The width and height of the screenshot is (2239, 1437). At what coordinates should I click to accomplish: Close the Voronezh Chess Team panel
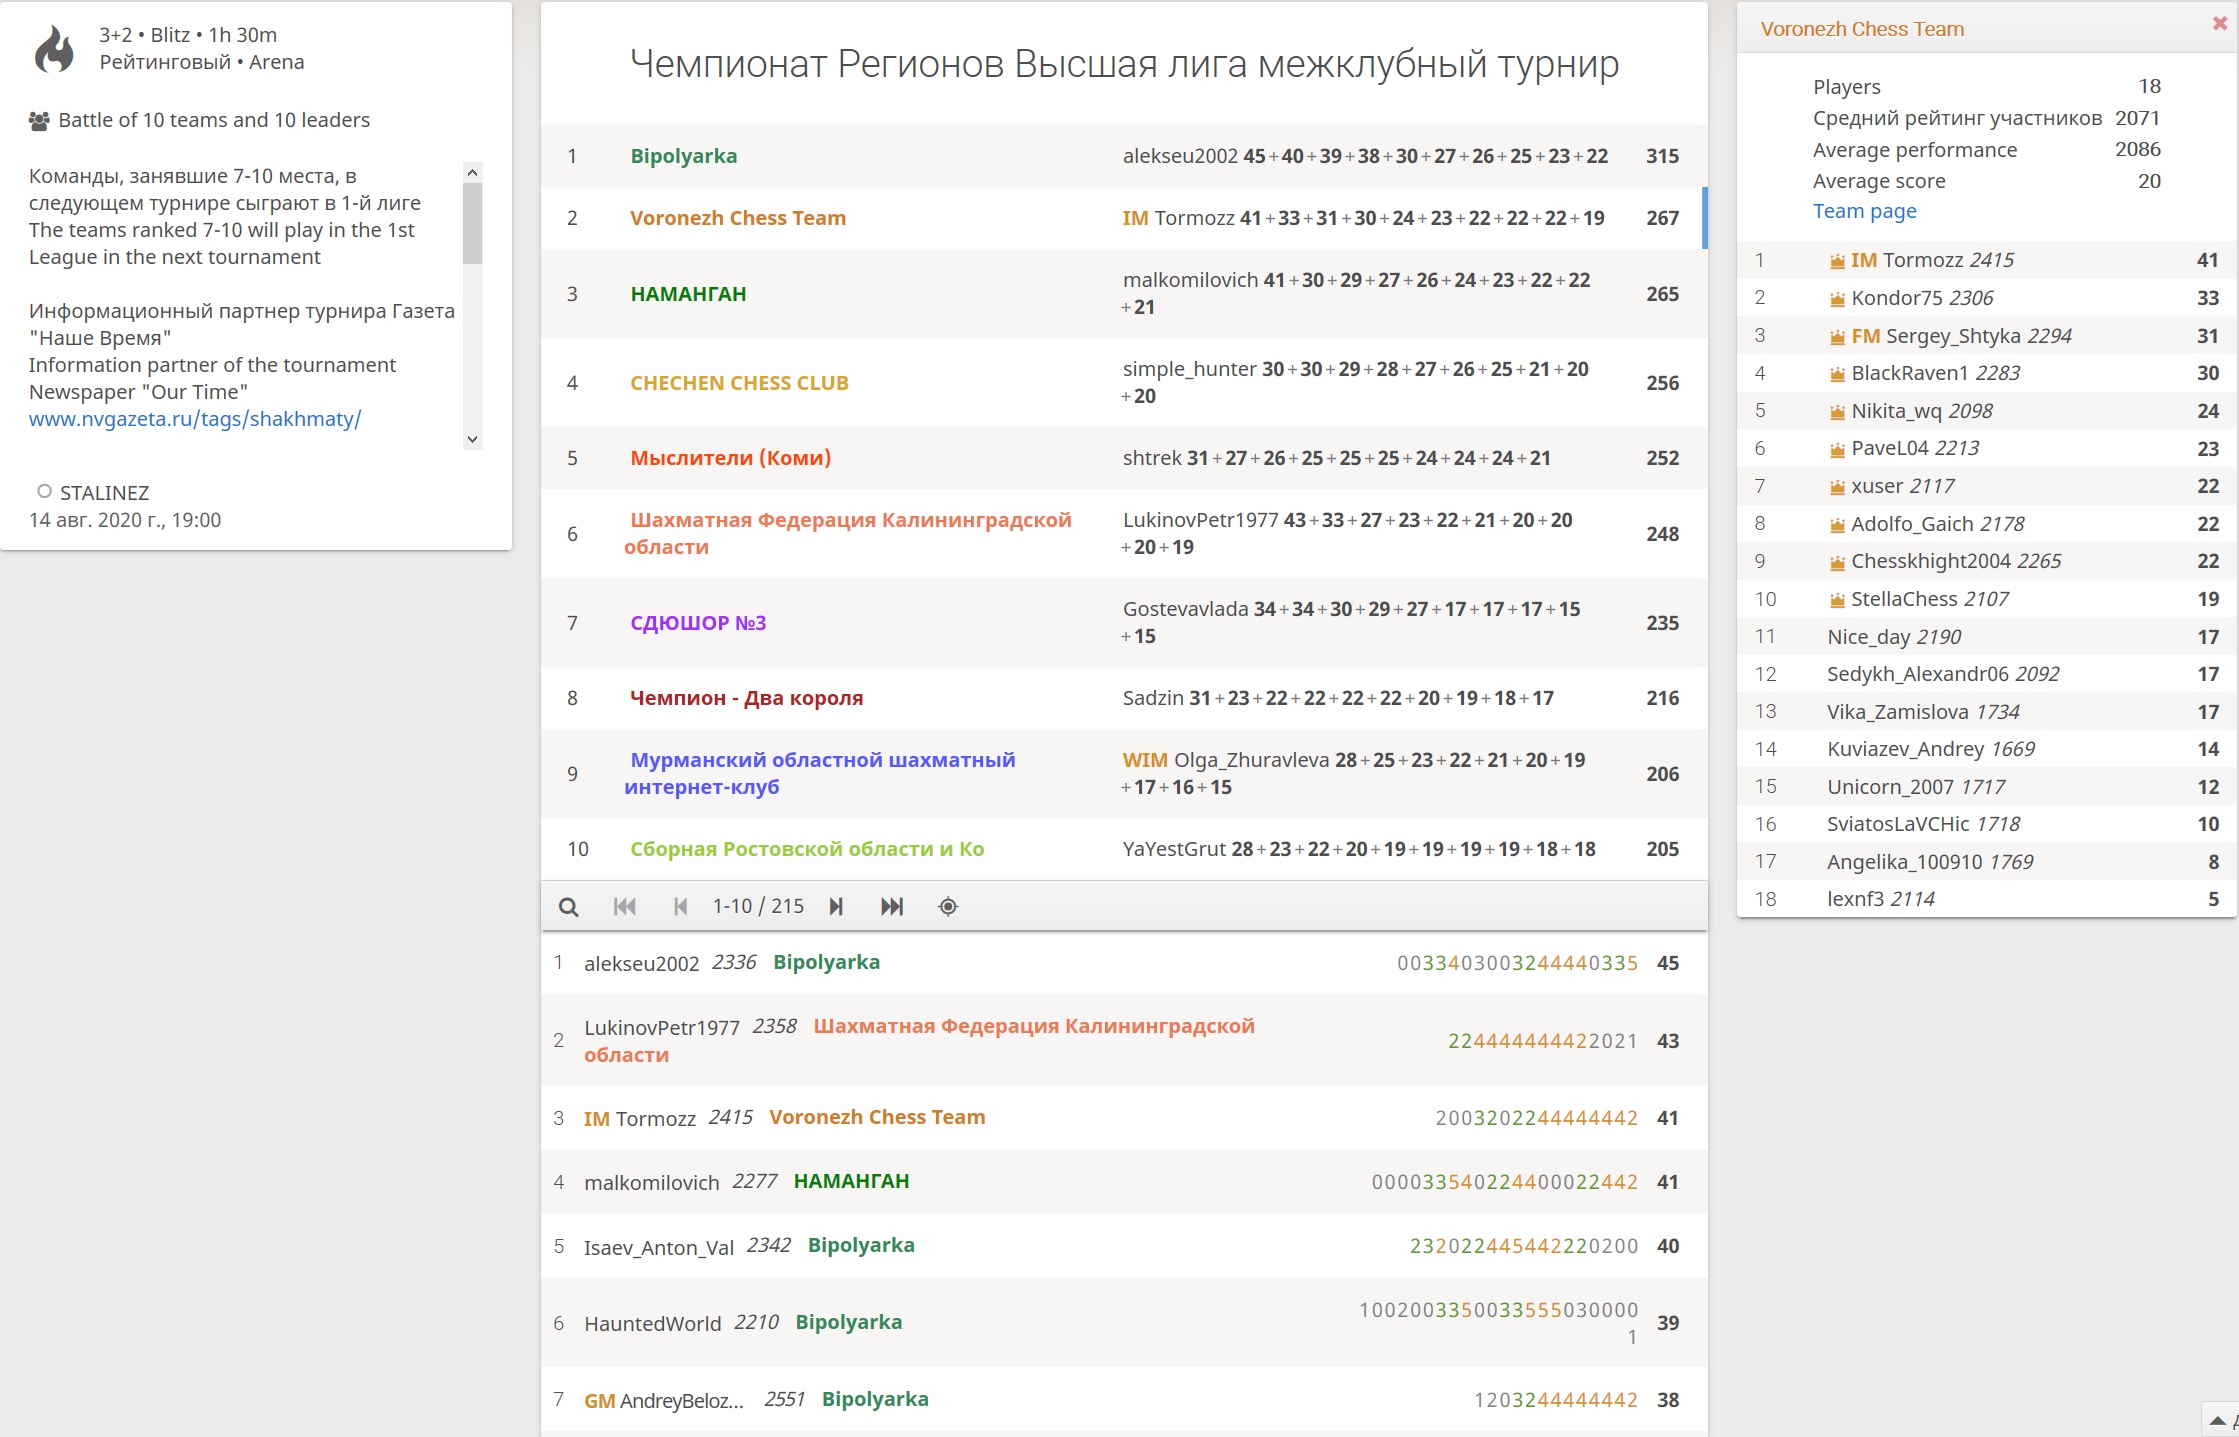(2220, 23)
